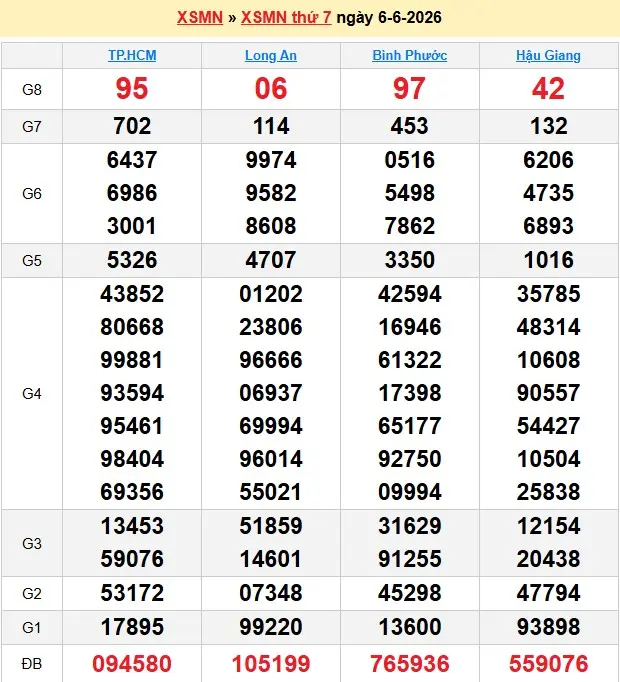The image size is (620, 682).
Task: Open the Bình Phước province link
Action: (409, 55)
